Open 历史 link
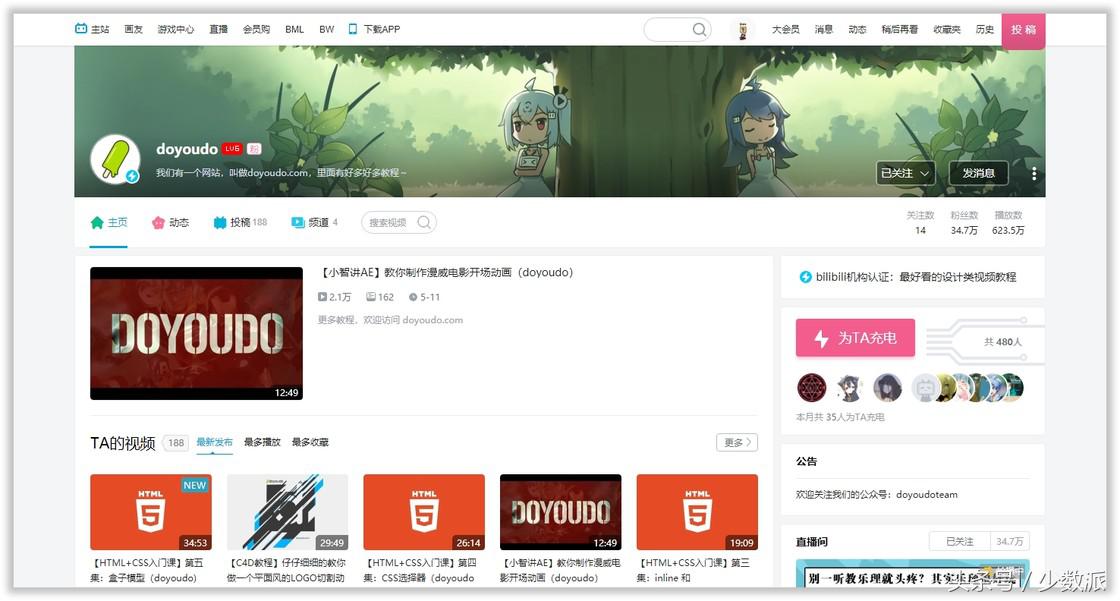1120x601 pixels. click(x=985, y=29)
